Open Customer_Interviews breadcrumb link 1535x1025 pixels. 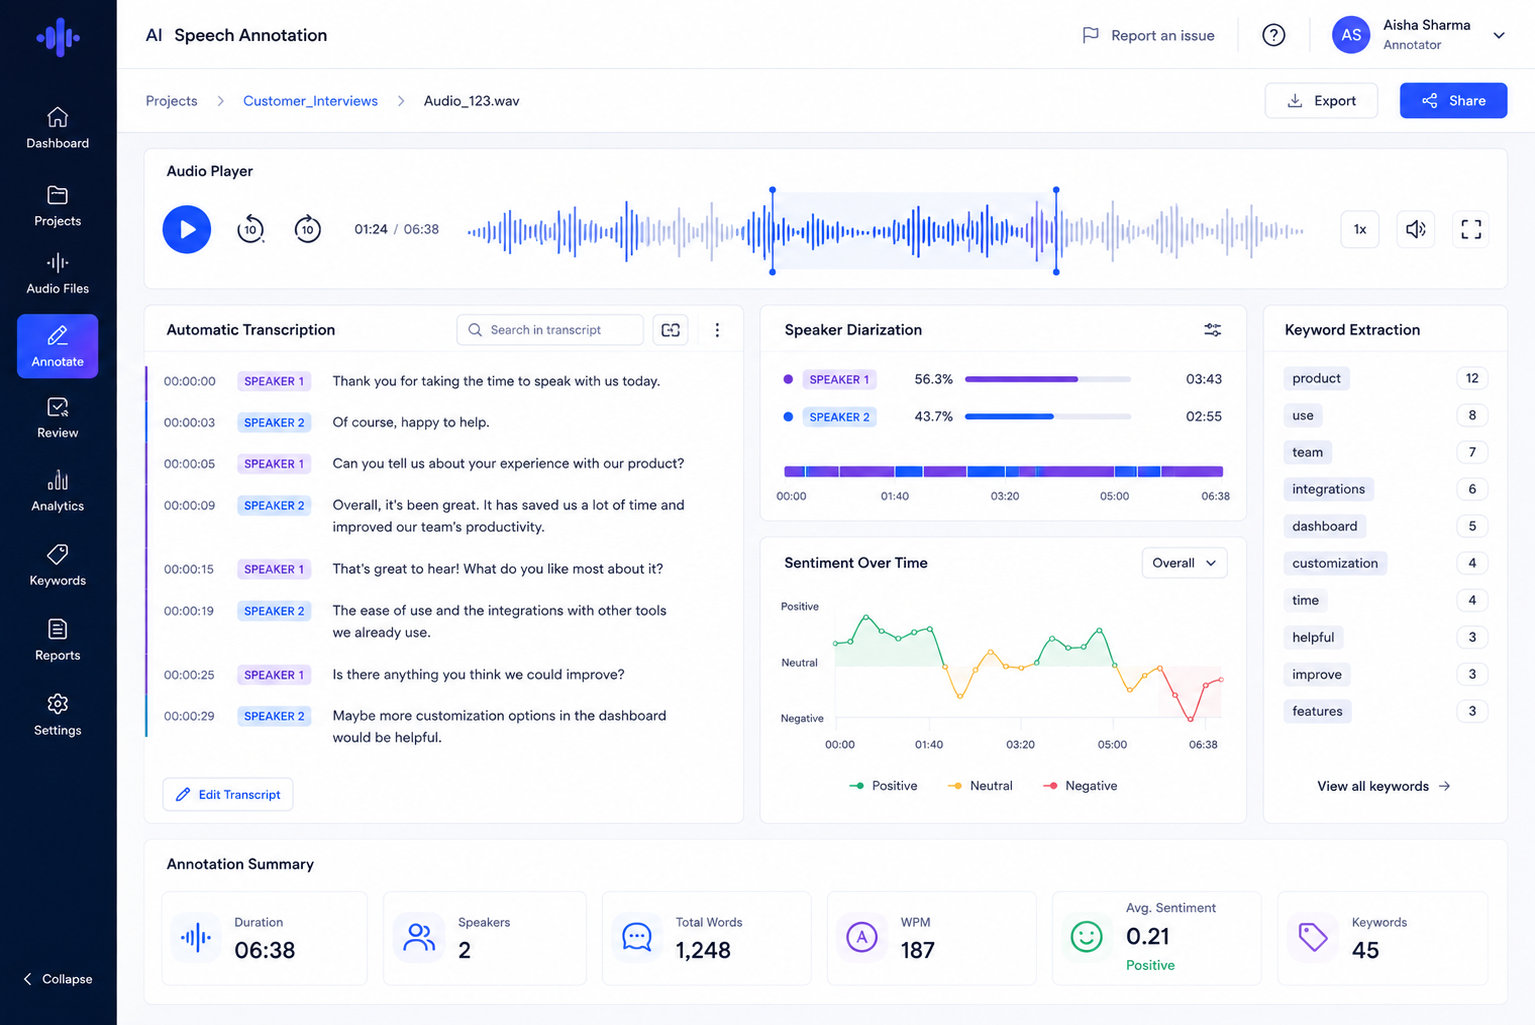[x=310, y=101]
